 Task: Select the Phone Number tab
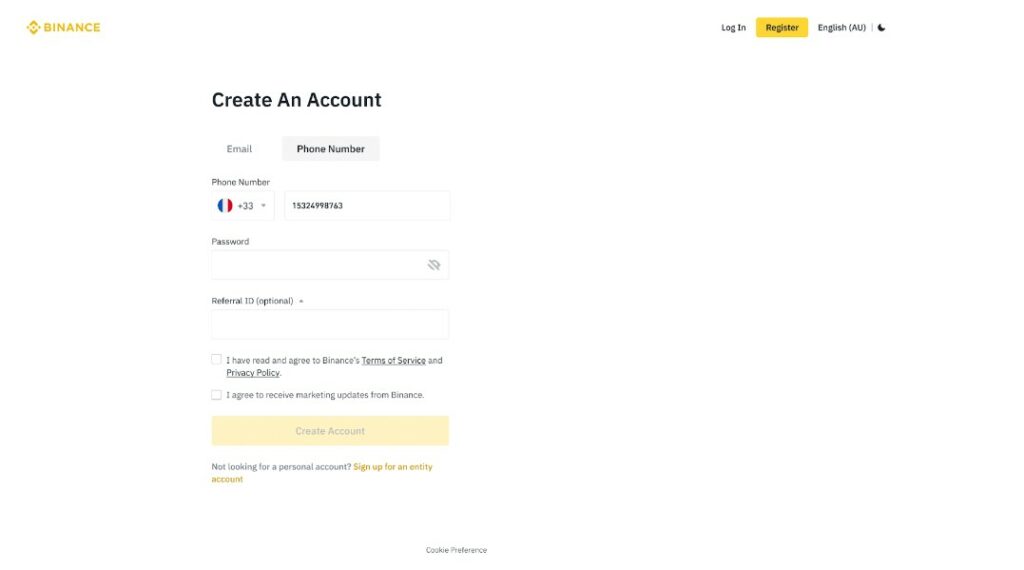point(330,149)
